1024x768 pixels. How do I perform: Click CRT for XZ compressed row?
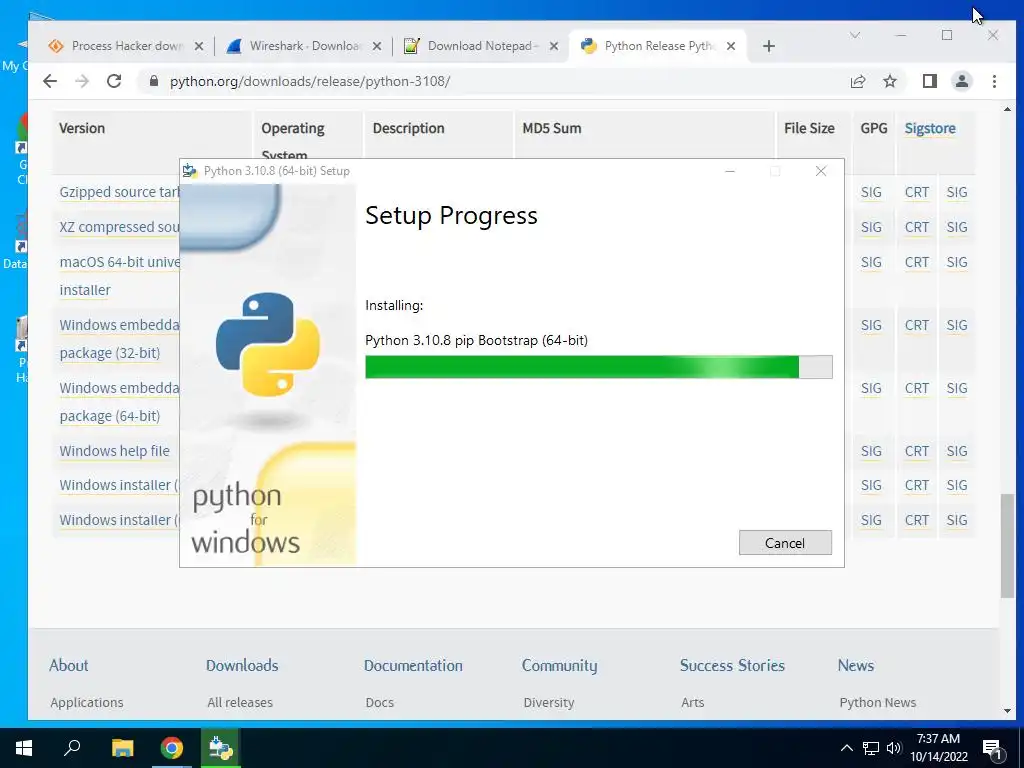click(917, 227)
